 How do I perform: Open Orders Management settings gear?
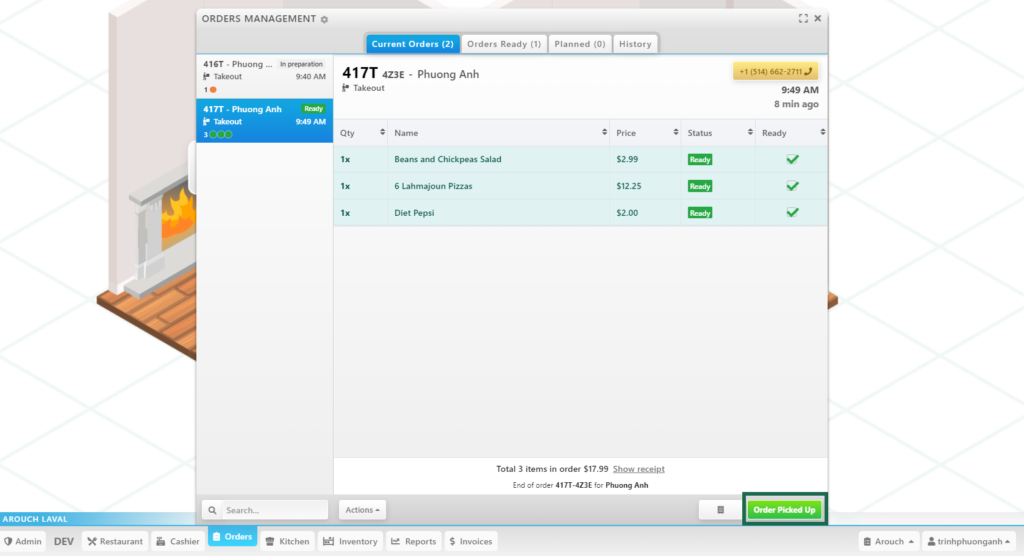pos(324,19)
